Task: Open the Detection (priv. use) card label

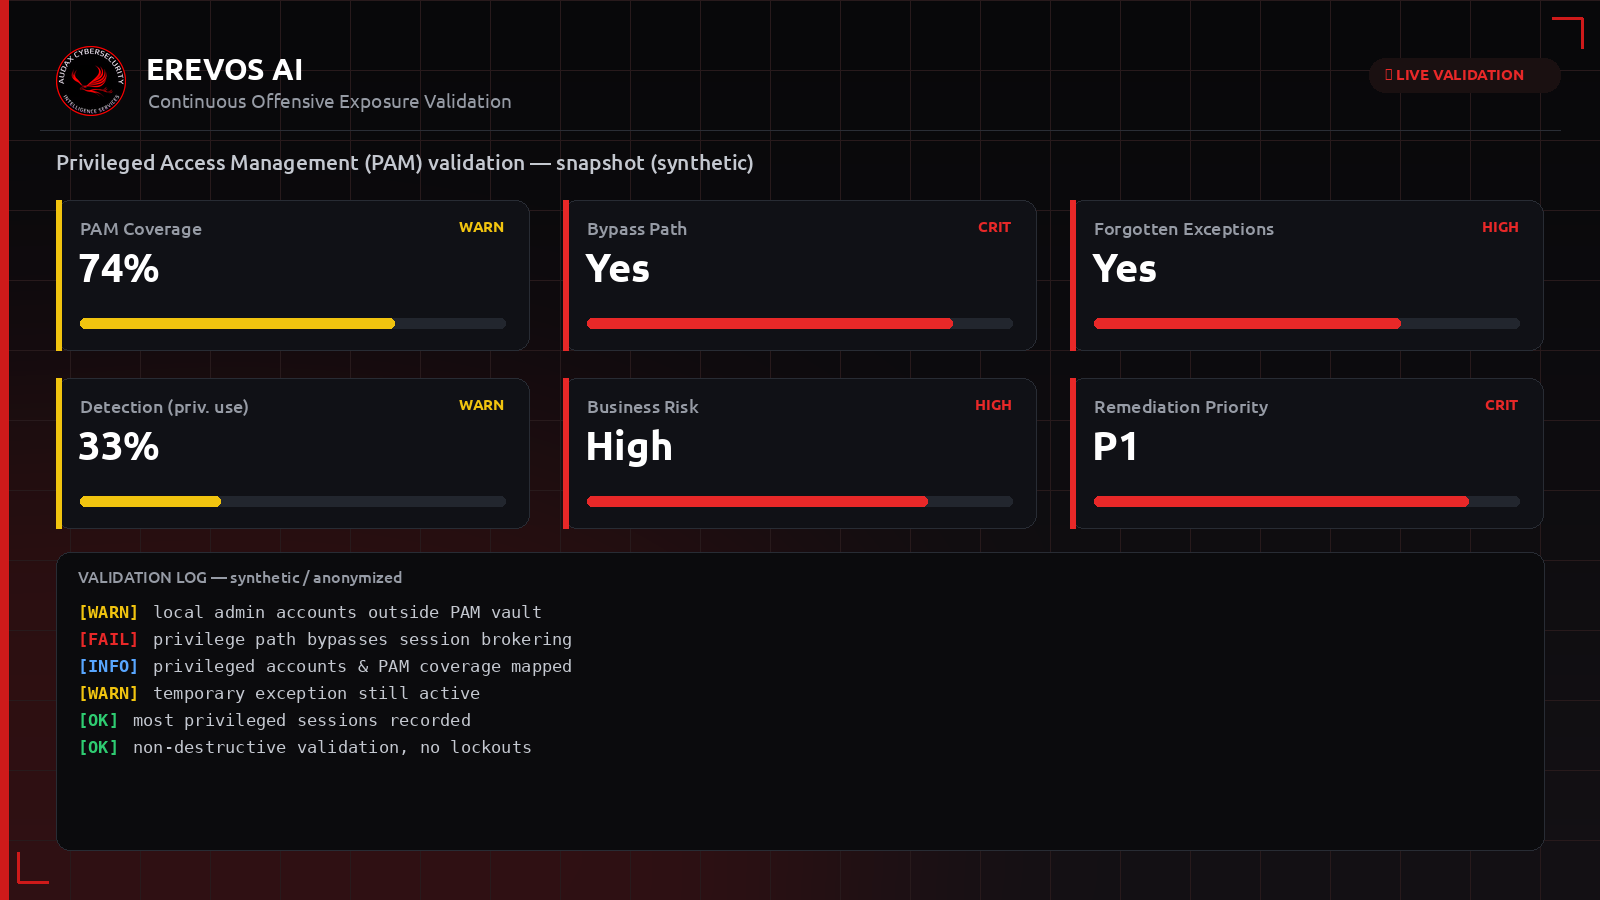Action: tap(164, 407)
